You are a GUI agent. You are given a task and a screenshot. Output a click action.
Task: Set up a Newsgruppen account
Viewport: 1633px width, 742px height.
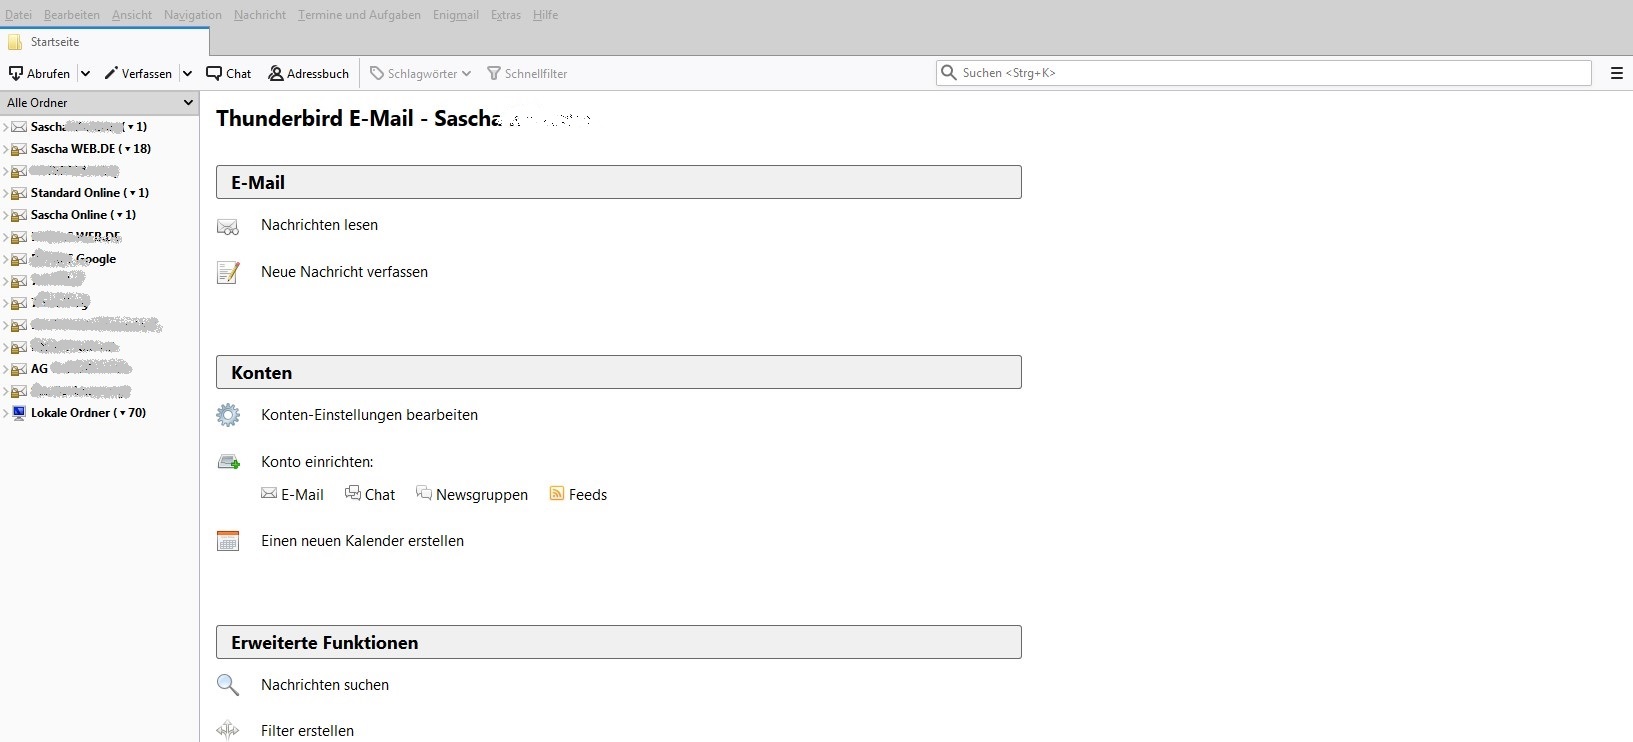click(x=472, y=494)
